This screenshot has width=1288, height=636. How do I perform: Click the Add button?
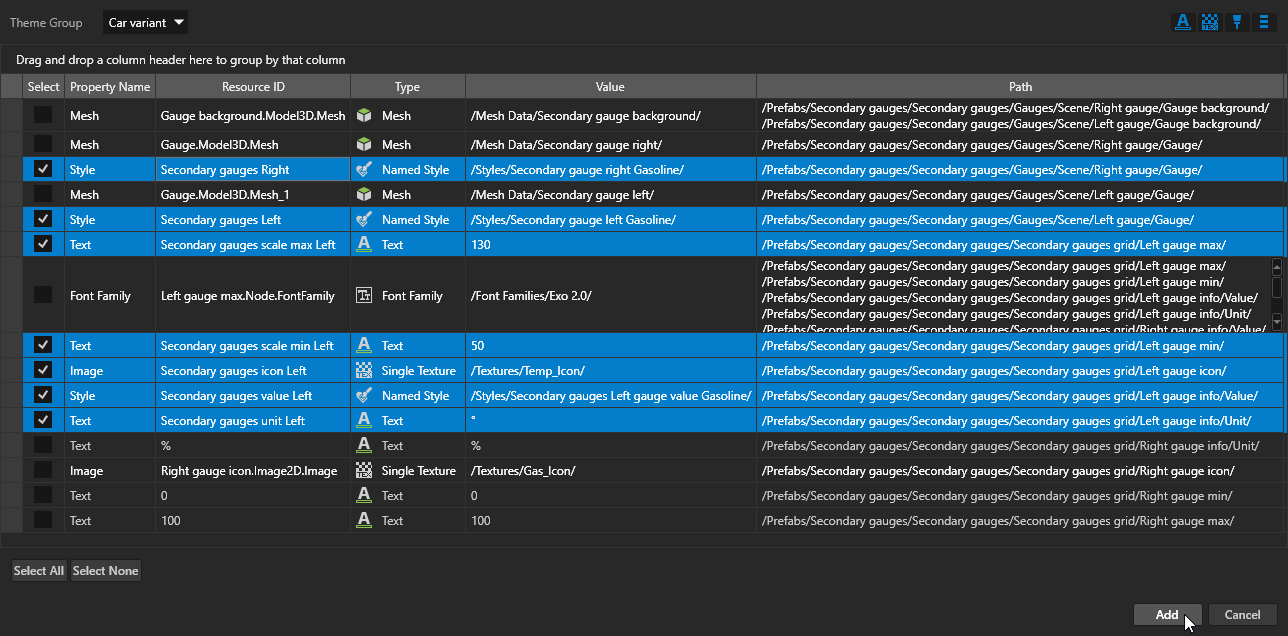1167,615
